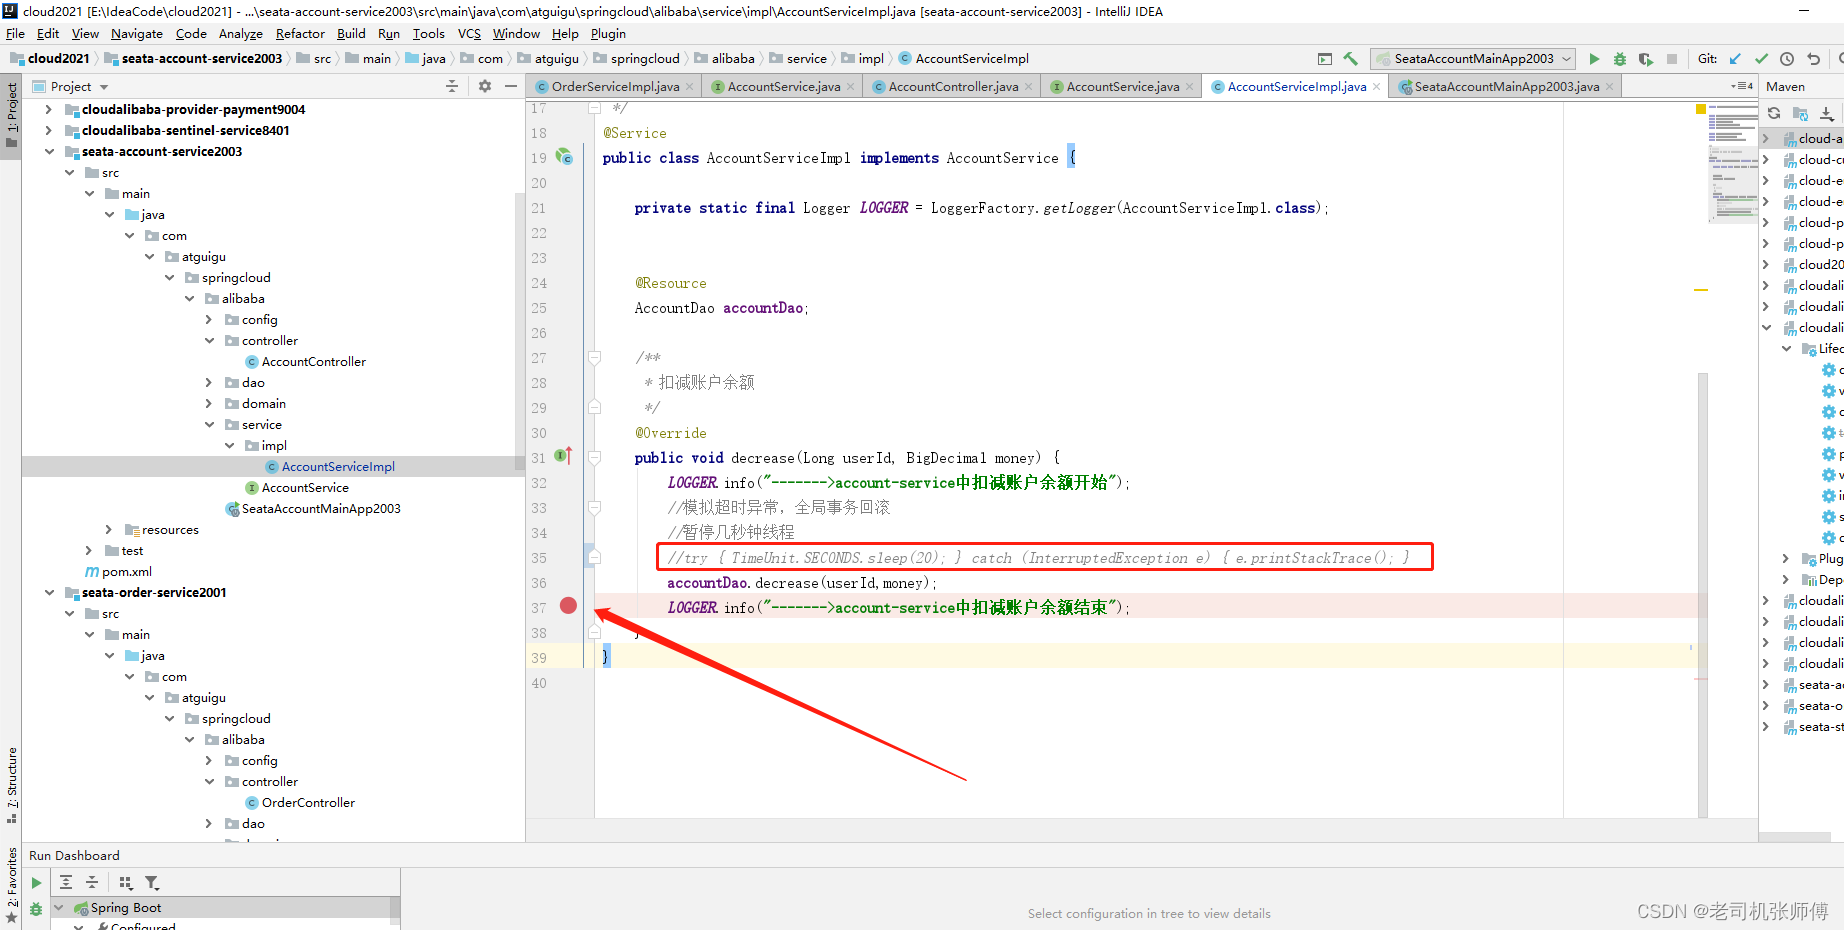Expand cloudalibaba-provider-payment9004 module

(x=49, y=110)
